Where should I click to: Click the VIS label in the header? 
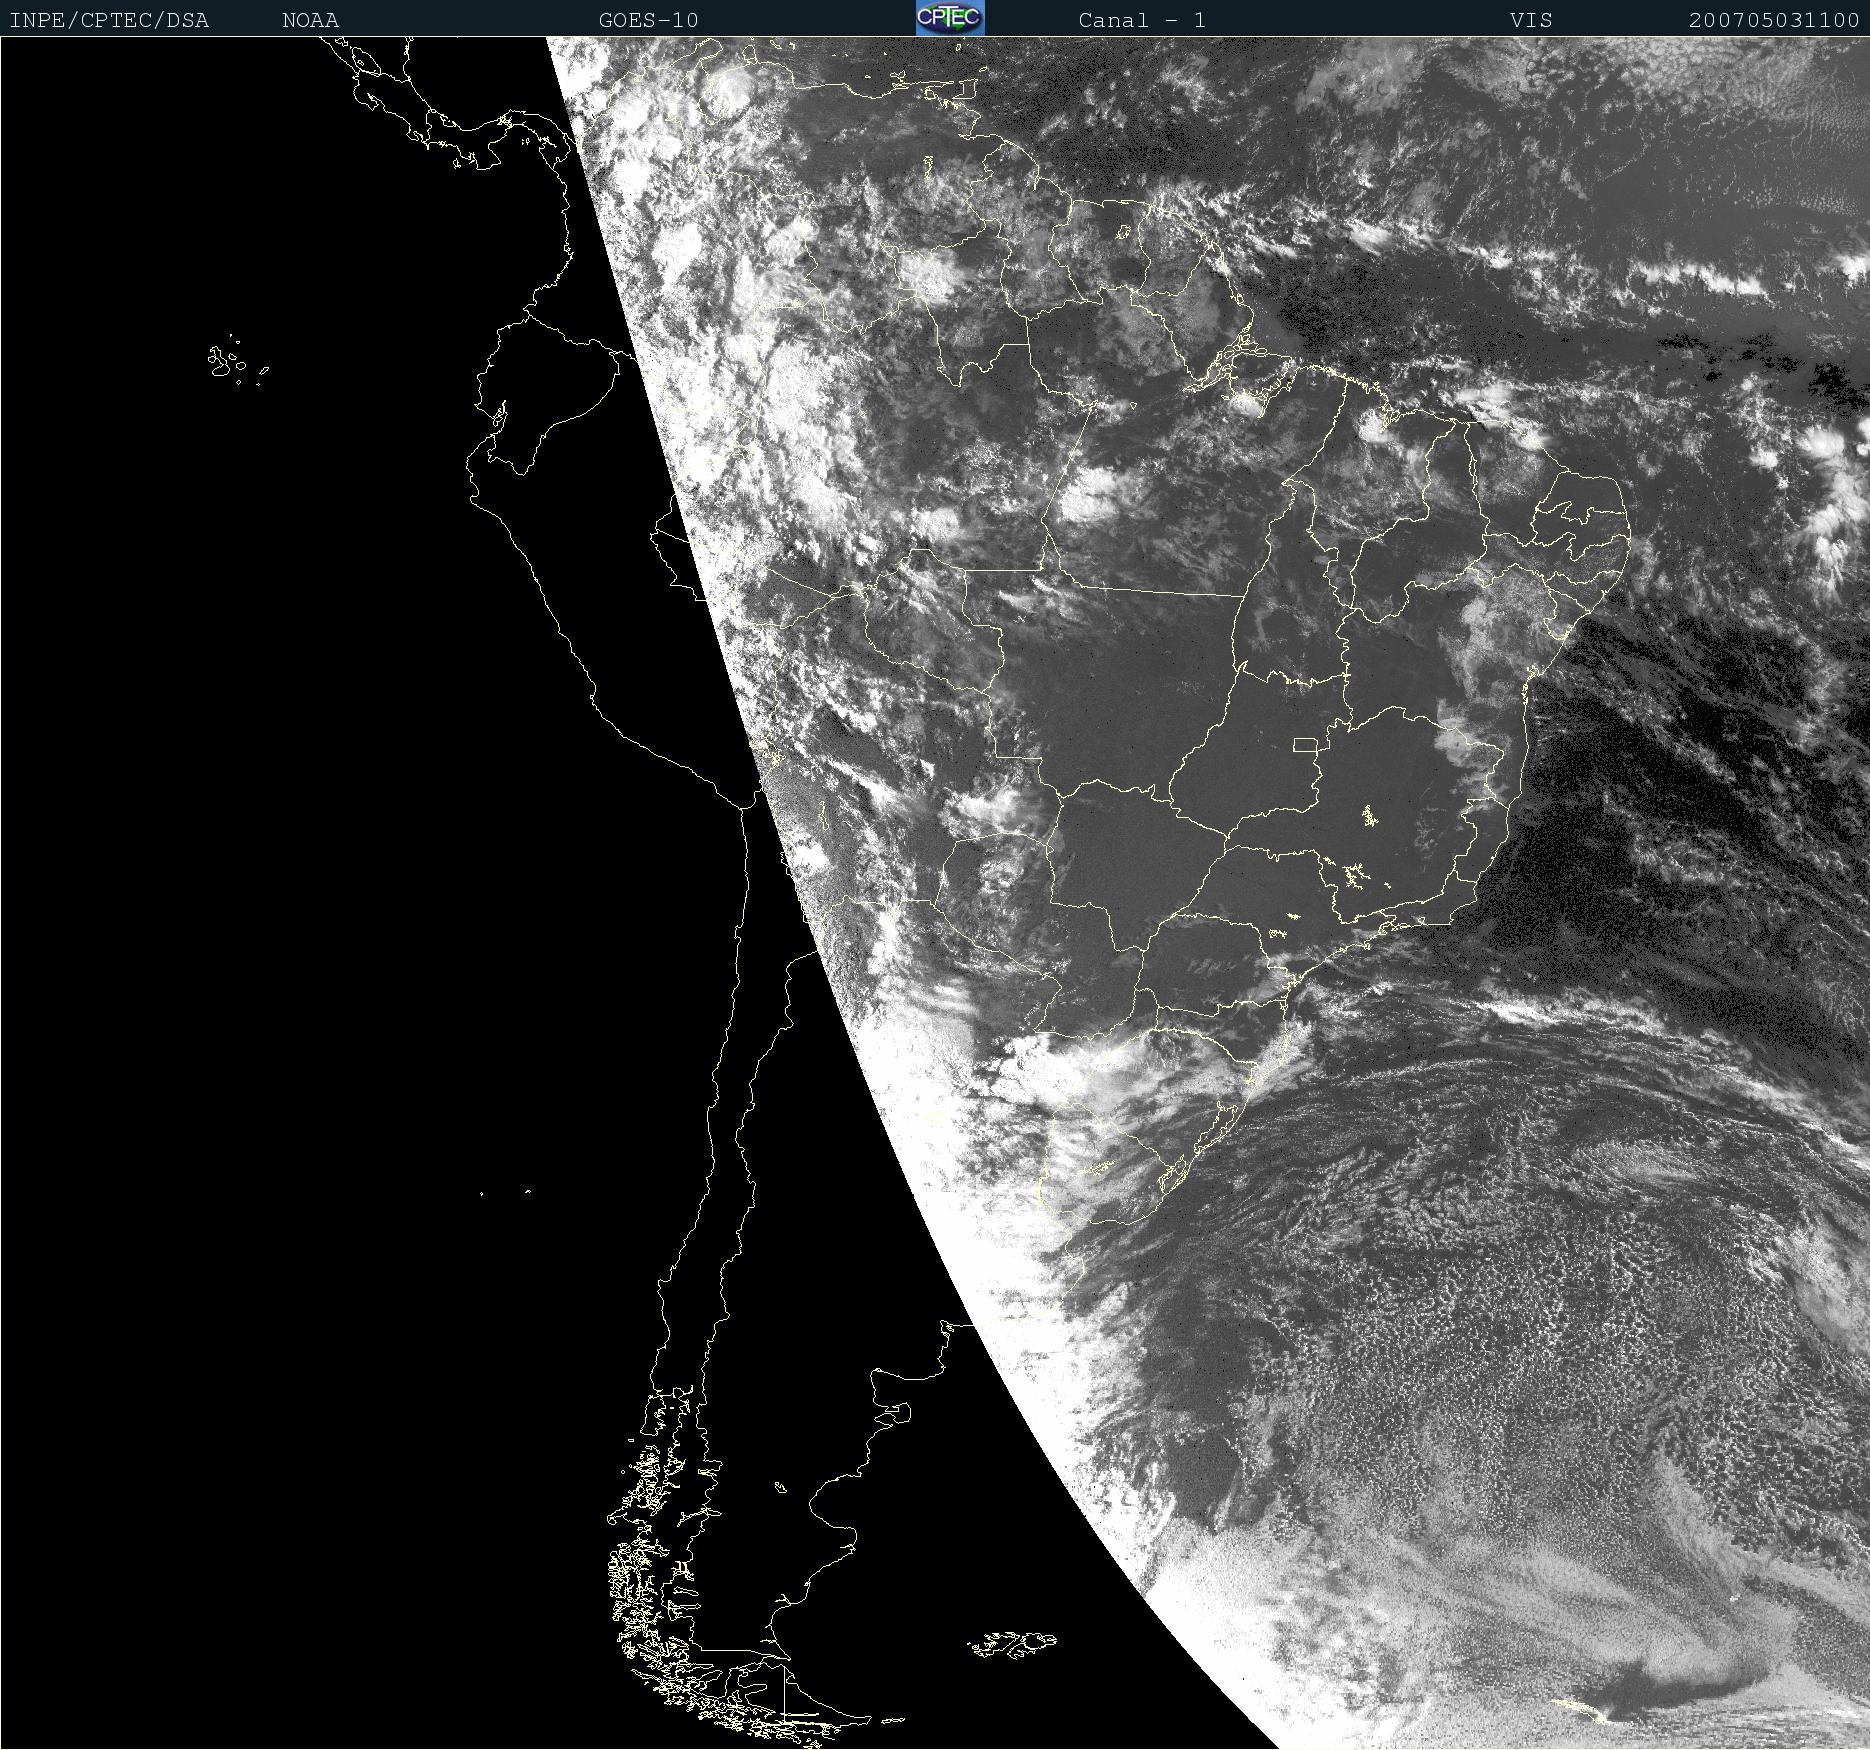1531,21
